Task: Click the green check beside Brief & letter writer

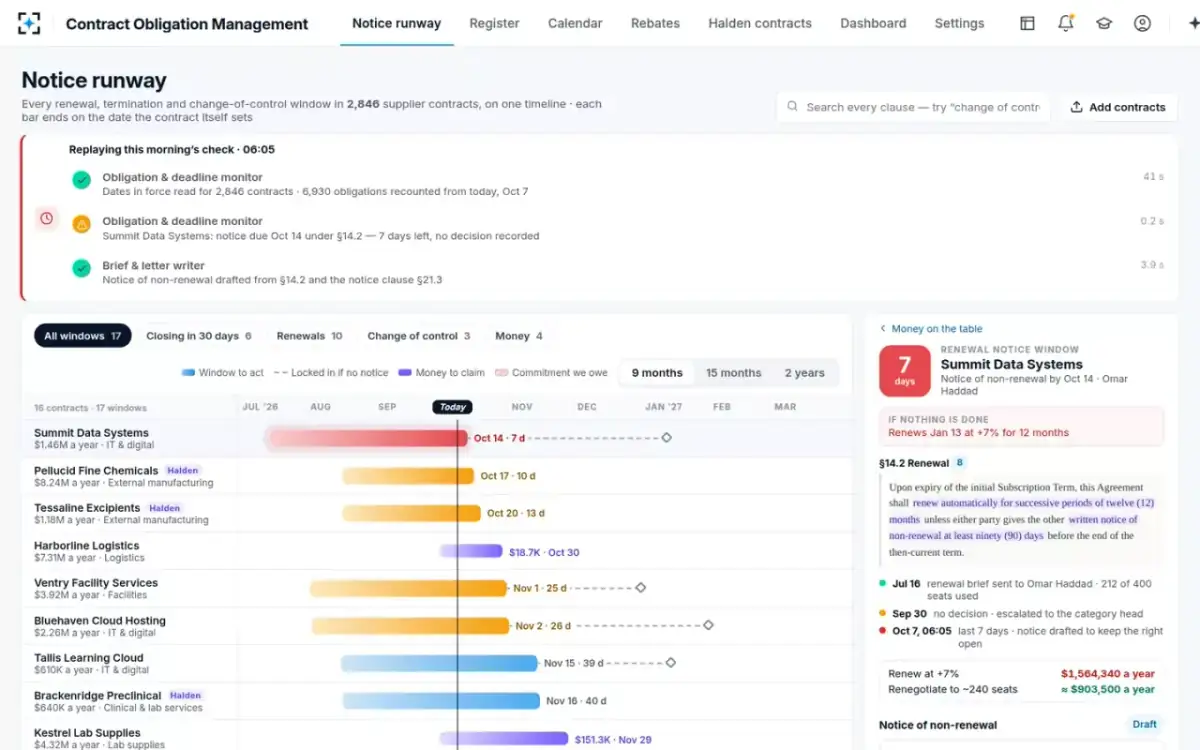Action: (x=81, y=268)
